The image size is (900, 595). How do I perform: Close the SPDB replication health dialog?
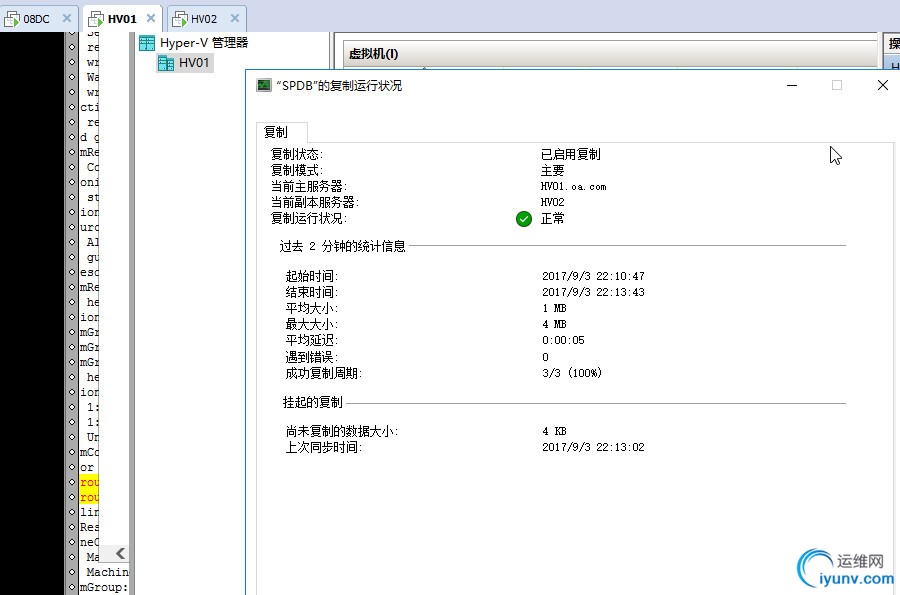pyautogui.click(x=883, y=85)
